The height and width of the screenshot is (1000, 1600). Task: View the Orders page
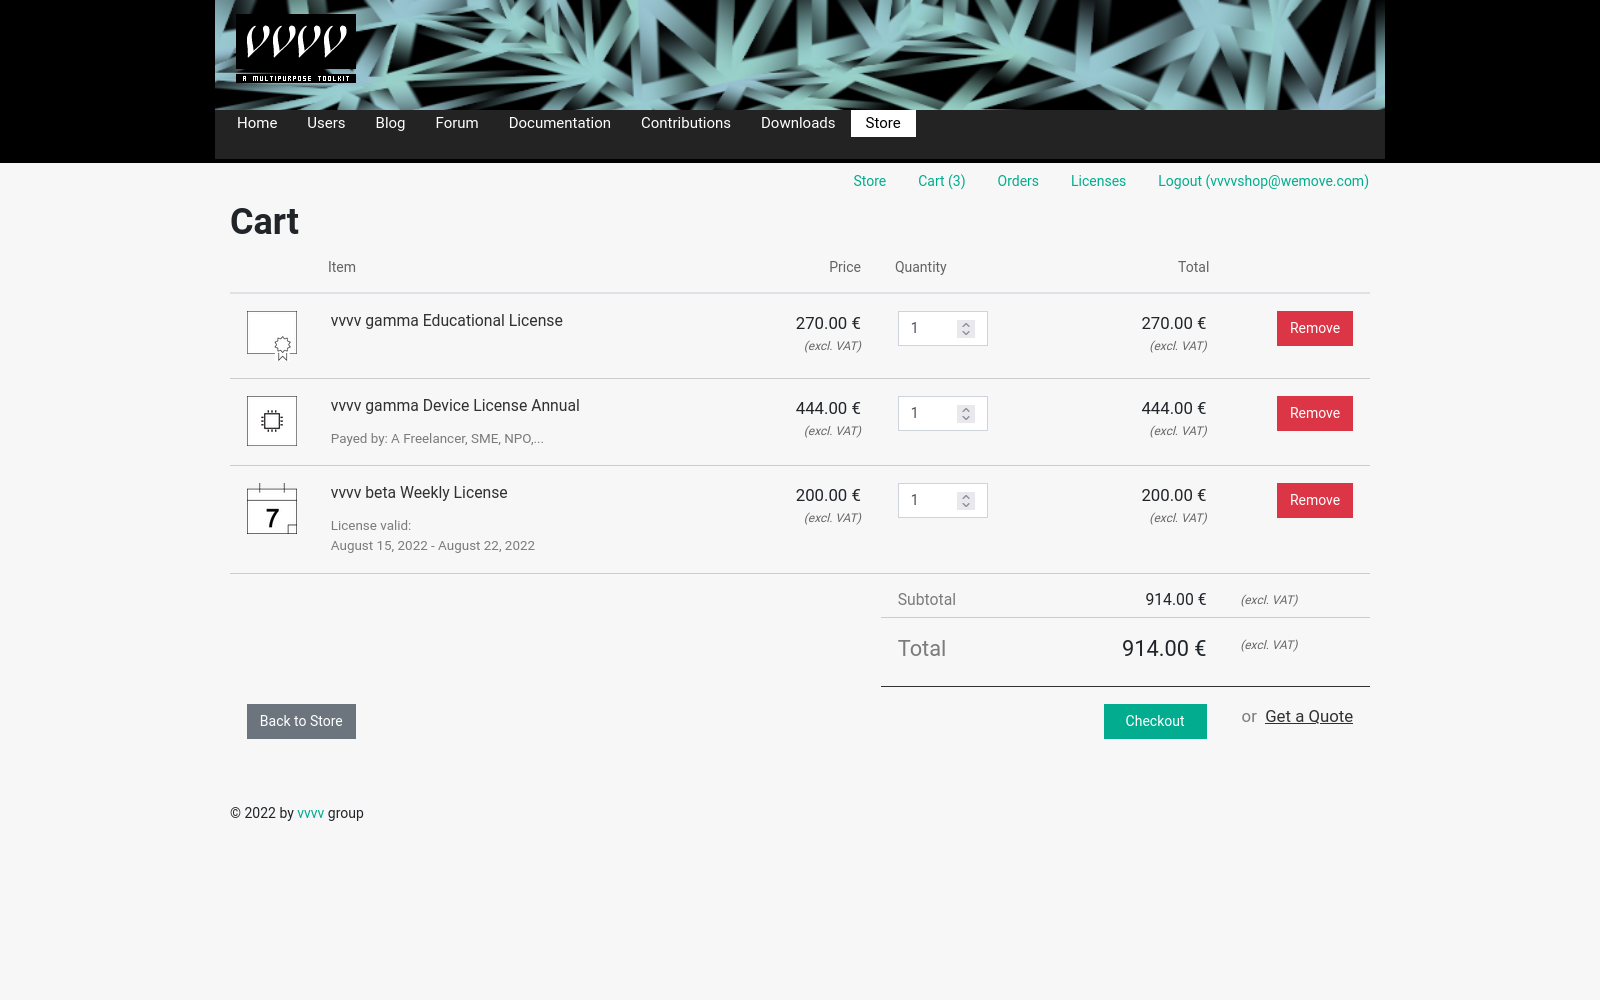(1017, 181)
